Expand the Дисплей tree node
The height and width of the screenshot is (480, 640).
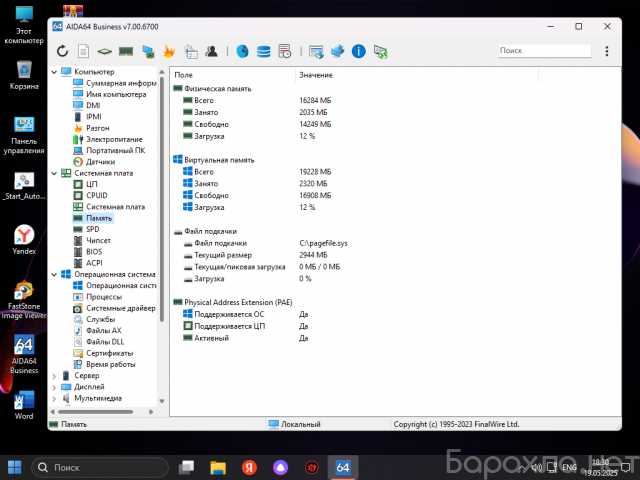point(54,387)
